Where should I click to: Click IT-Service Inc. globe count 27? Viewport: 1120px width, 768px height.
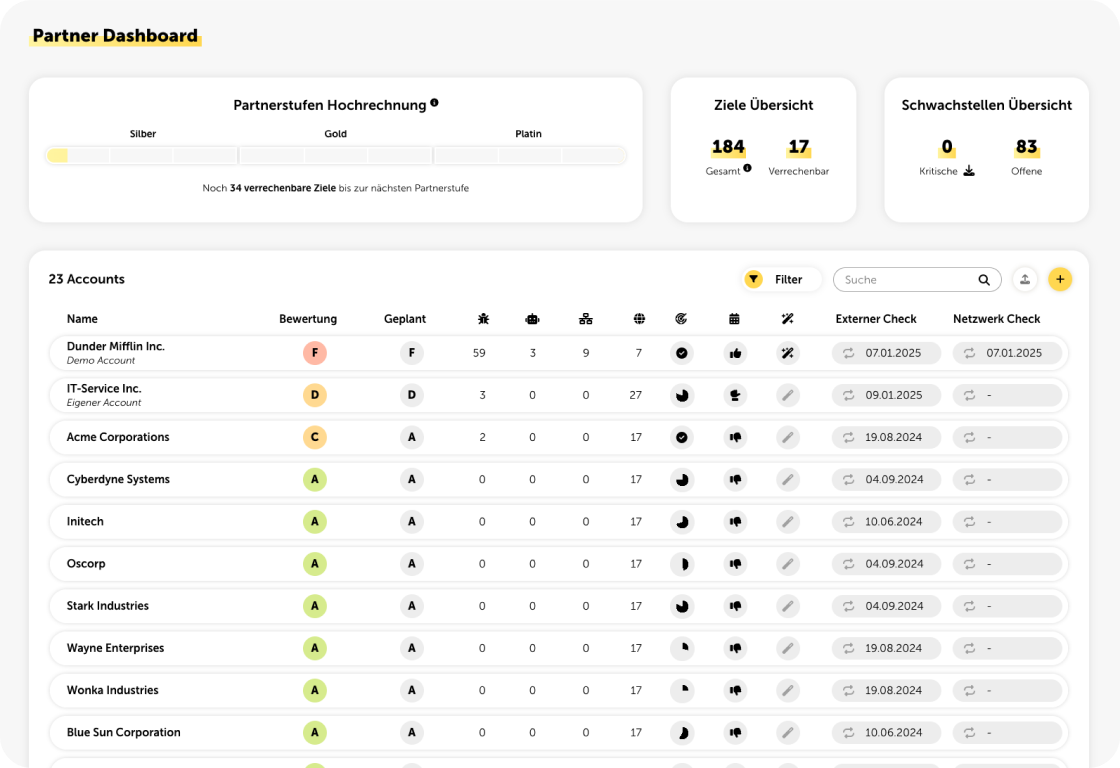click(636, 395)
